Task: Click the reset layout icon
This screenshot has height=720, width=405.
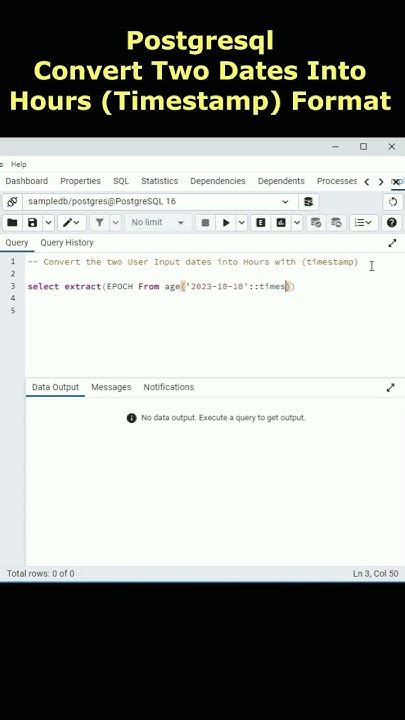Action: tap(393, 202)
